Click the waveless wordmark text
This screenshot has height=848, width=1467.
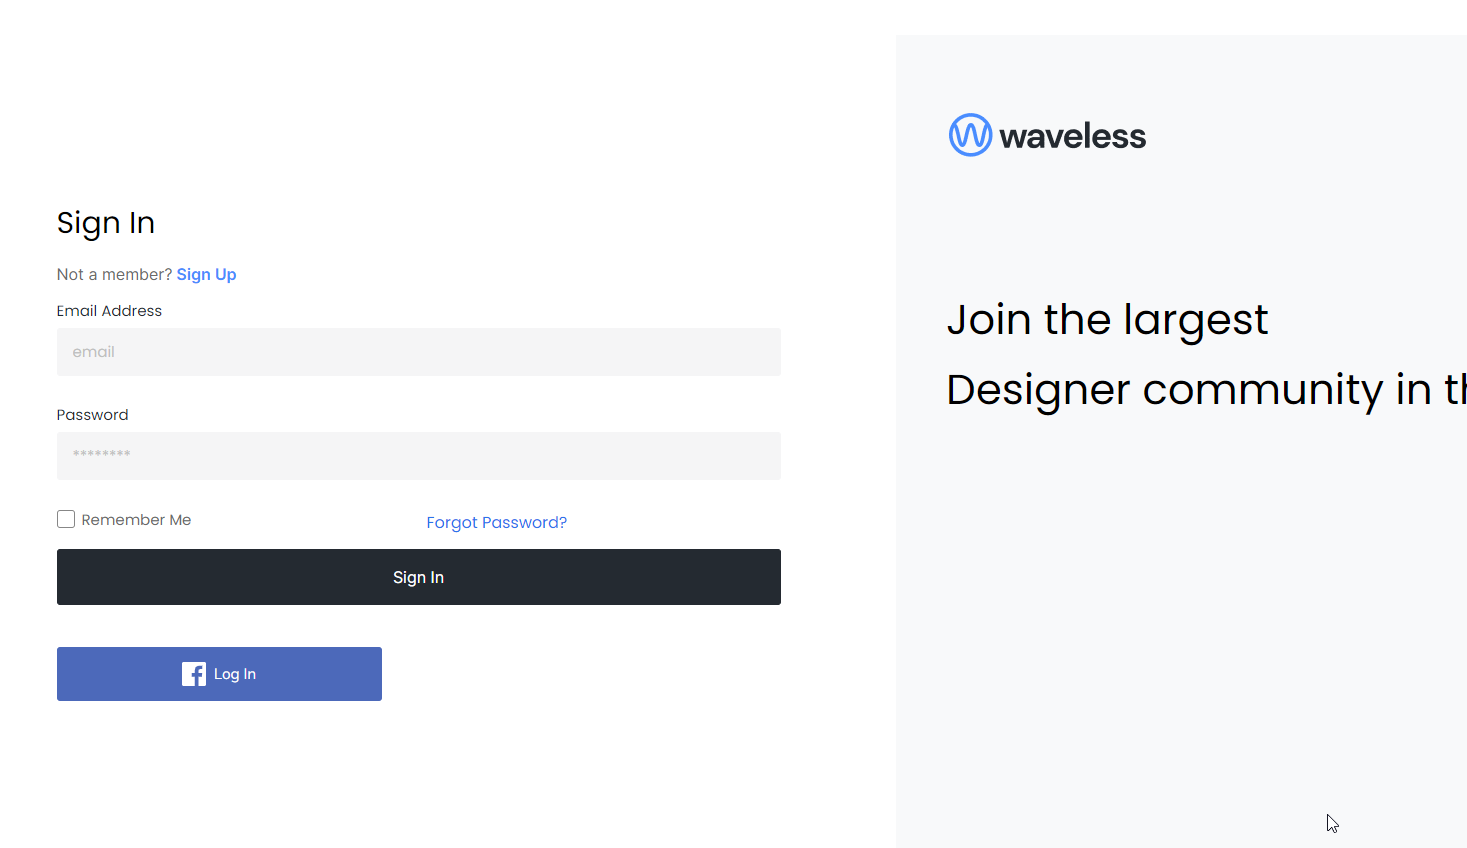1072,135
